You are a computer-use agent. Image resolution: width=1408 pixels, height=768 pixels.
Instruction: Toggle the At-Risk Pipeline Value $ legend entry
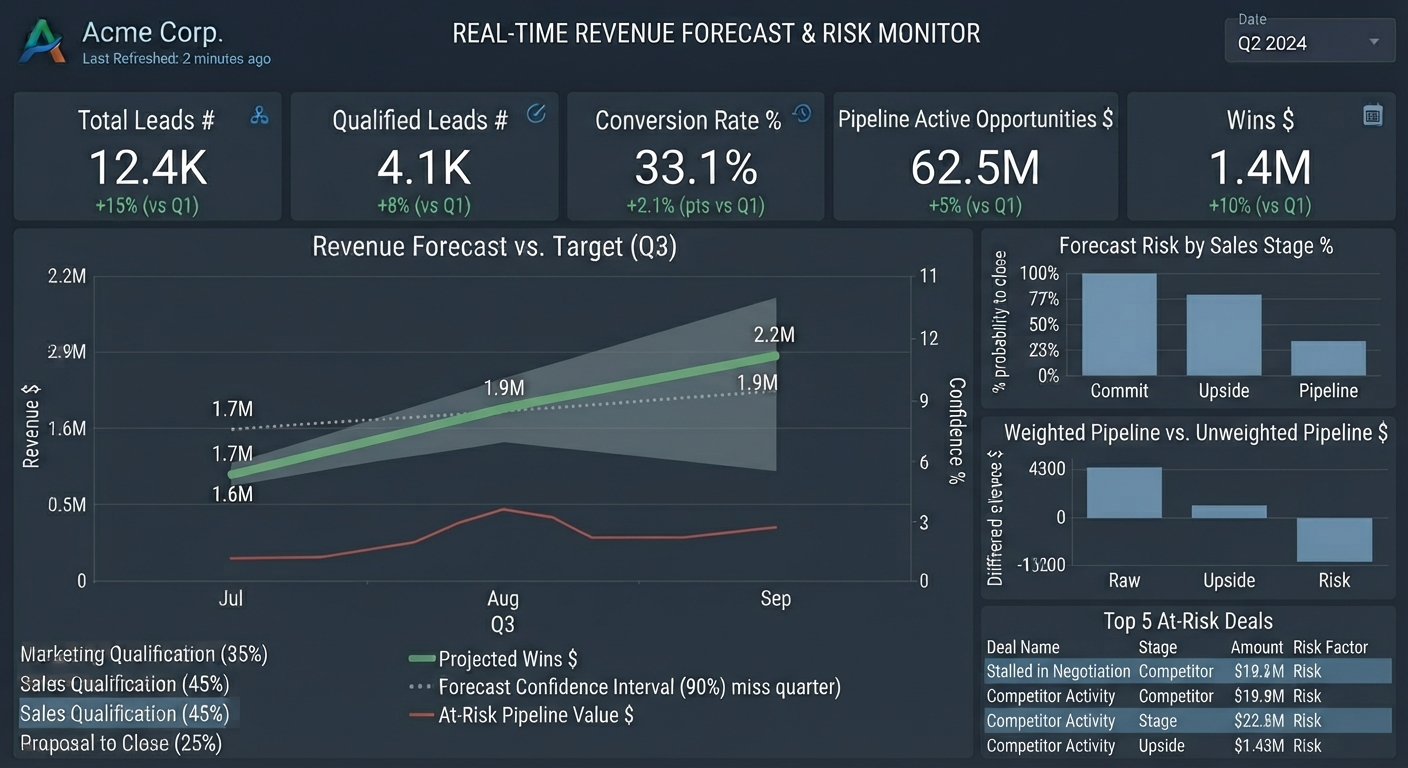pyautogui.click(x=521, y=715)
